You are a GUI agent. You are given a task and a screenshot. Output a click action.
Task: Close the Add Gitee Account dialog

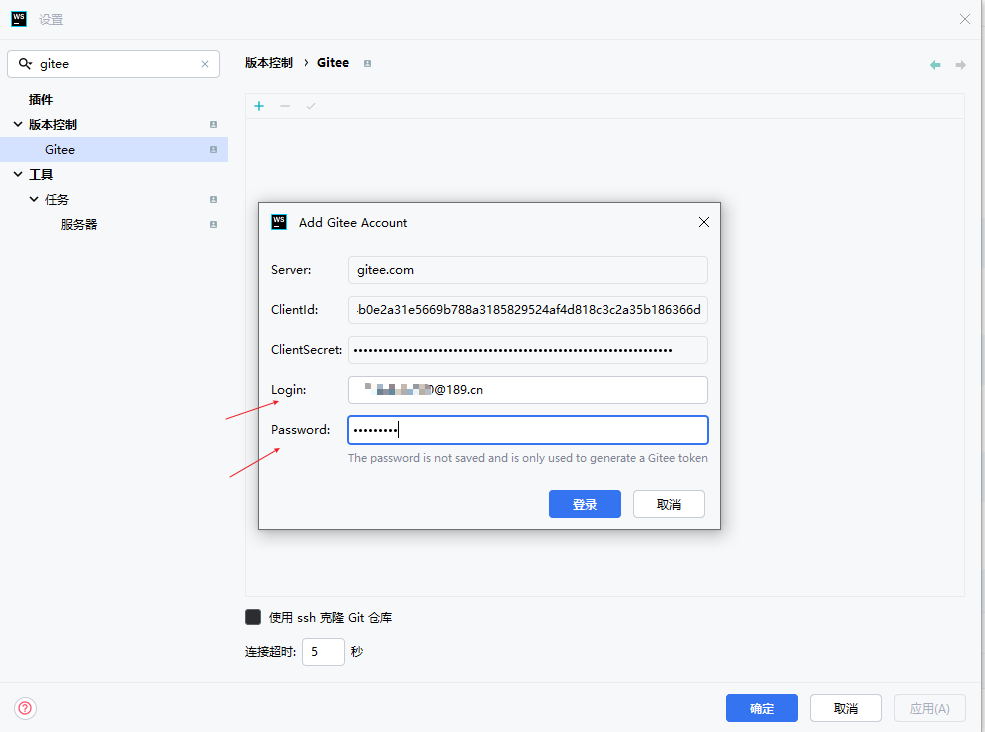(704, 222)
